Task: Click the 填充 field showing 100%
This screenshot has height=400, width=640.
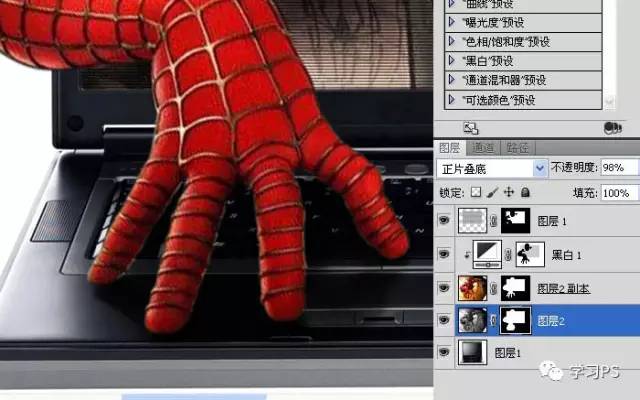Action: click(x=615, y=192)
